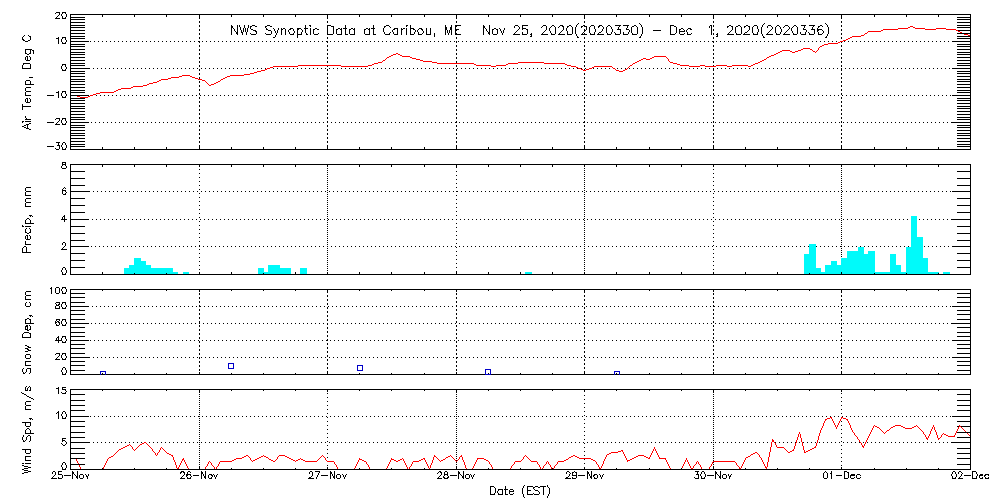This screenshot has width=1000, height=500.
Task: Click the 27-Nov date label on x-axis
Action: pyautogui.click(x=327, y=476)
